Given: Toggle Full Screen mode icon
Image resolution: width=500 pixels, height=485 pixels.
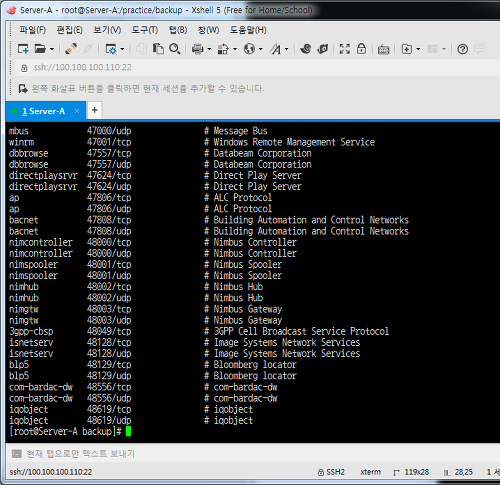Looking at the screenshot, I should point(345,49).
